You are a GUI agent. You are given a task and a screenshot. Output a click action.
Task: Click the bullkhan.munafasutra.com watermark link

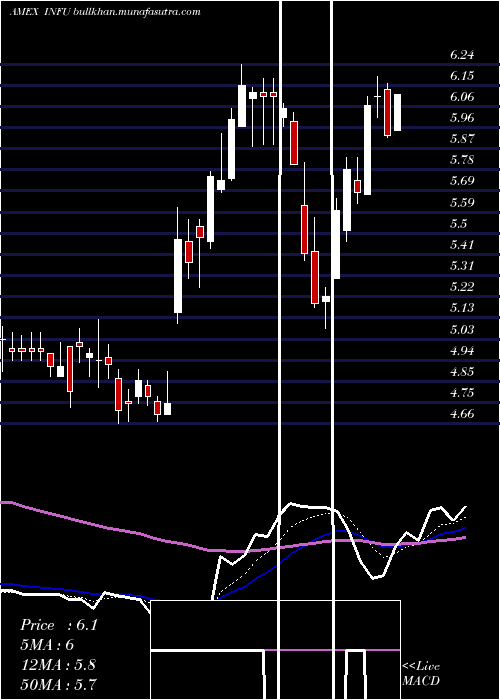(x=136, y=12)
